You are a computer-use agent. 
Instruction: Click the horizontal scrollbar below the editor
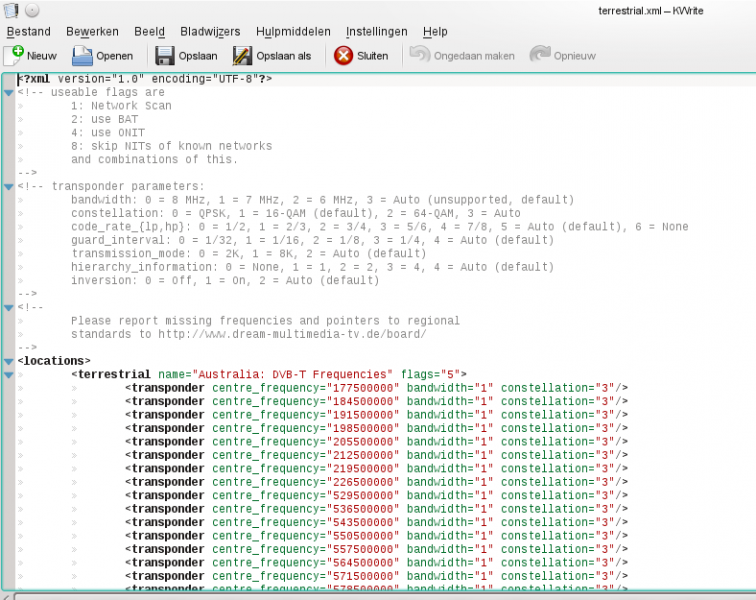[x=380, y=596]
